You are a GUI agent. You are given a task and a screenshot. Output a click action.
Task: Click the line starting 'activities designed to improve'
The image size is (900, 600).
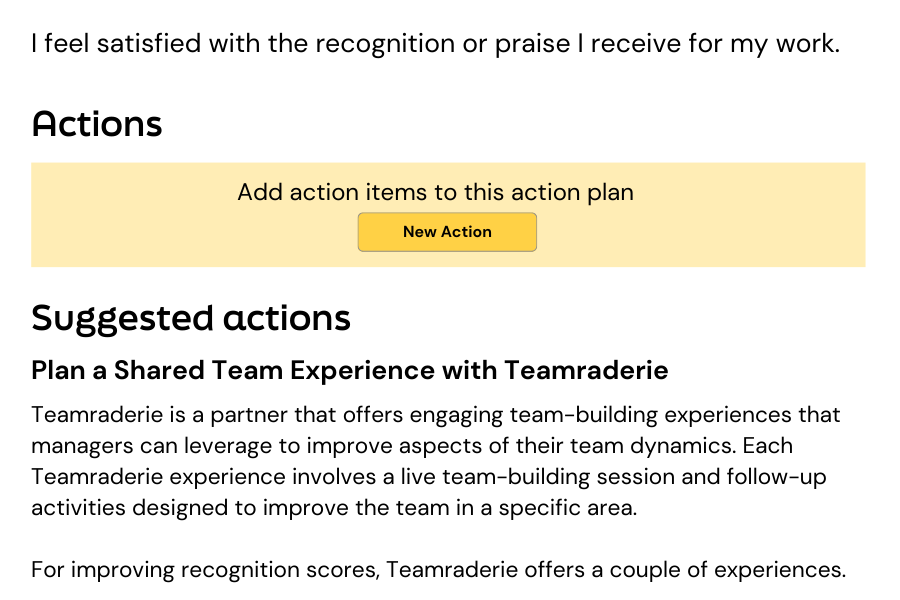(x=333, y=508)
